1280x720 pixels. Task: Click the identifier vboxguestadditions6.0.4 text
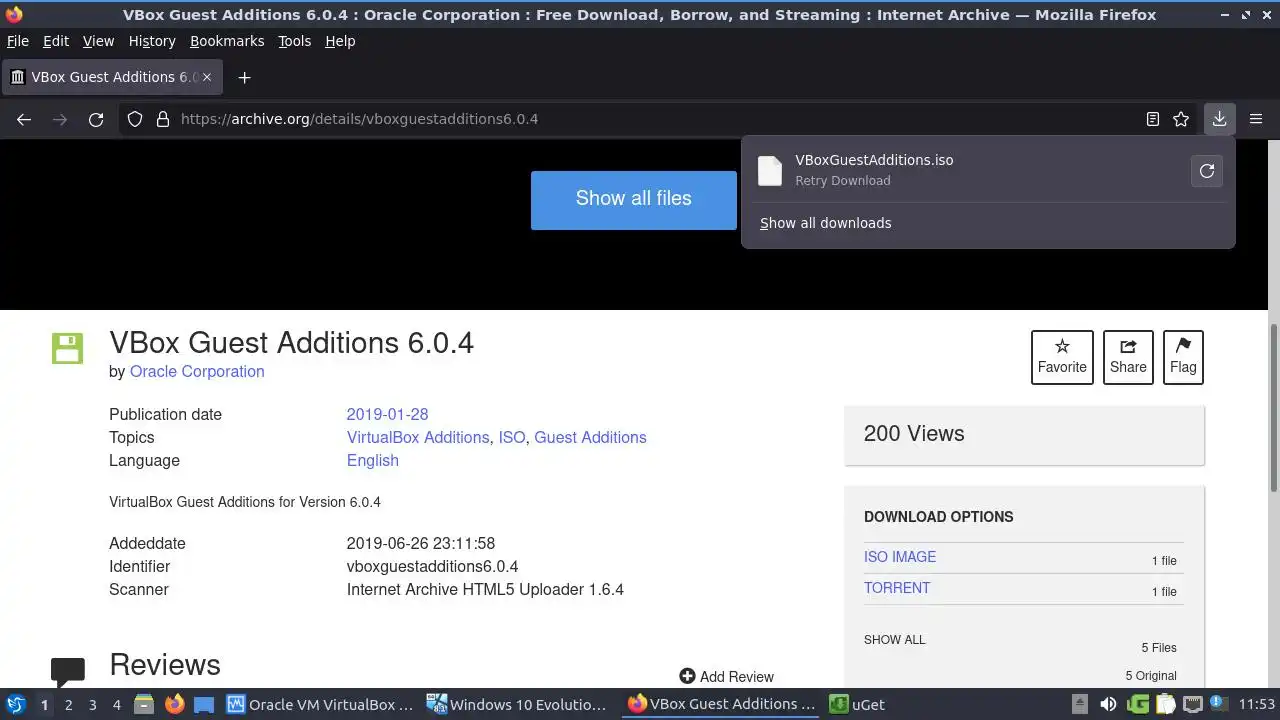(432, 566)
